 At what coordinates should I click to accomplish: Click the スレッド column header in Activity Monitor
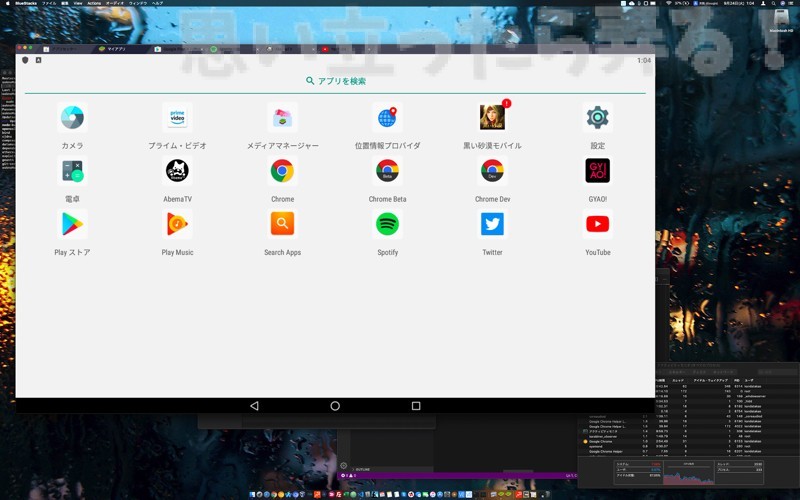point(678,381)
